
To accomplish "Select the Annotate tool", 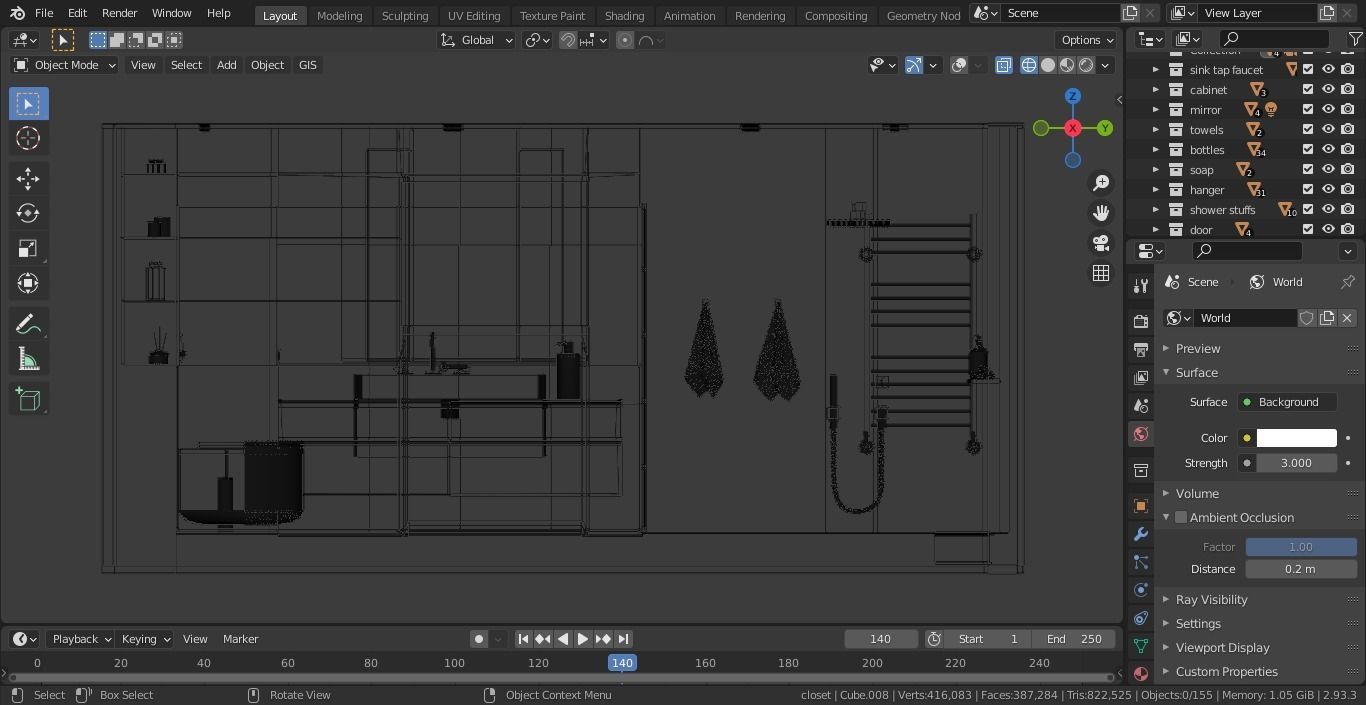I will (28, 324).
